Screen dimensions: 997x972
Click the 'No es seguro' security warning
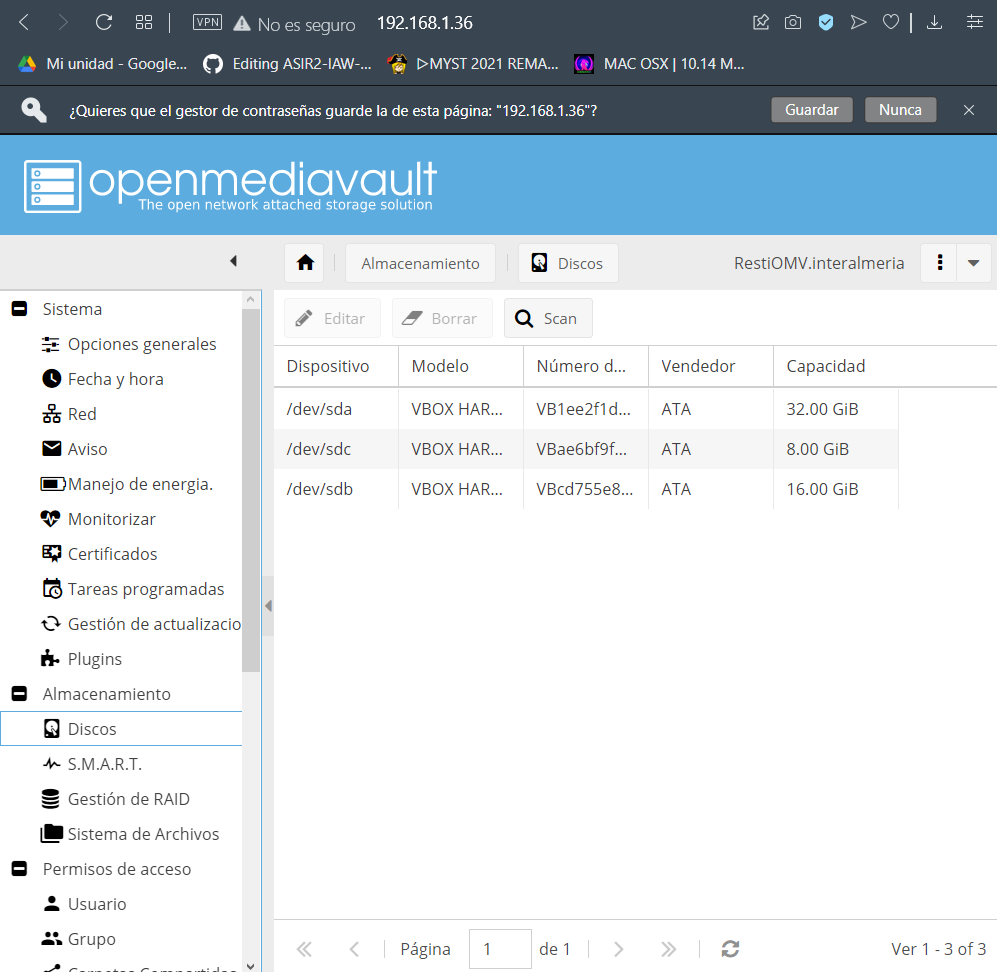click(x=294, y=24)
